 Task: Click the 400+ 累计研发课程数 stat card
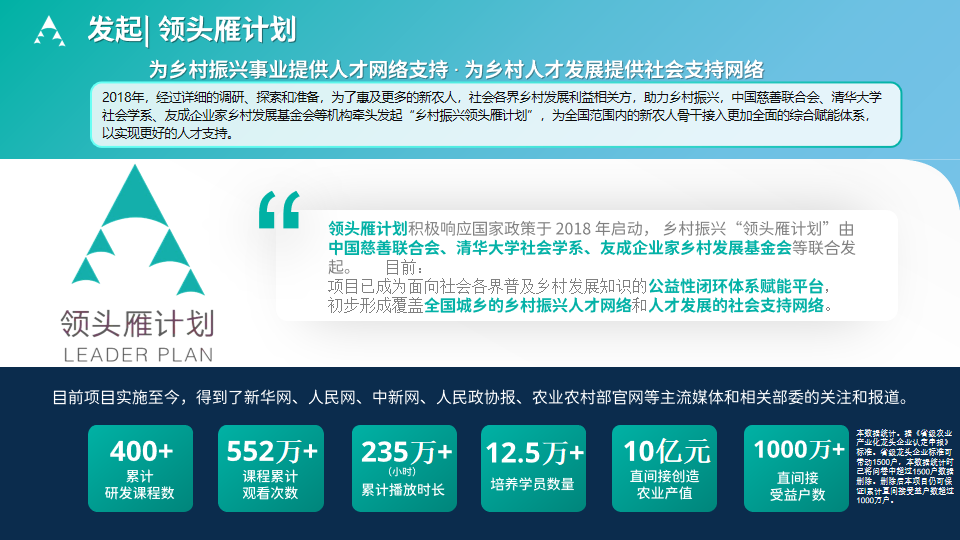coord(140,468)
